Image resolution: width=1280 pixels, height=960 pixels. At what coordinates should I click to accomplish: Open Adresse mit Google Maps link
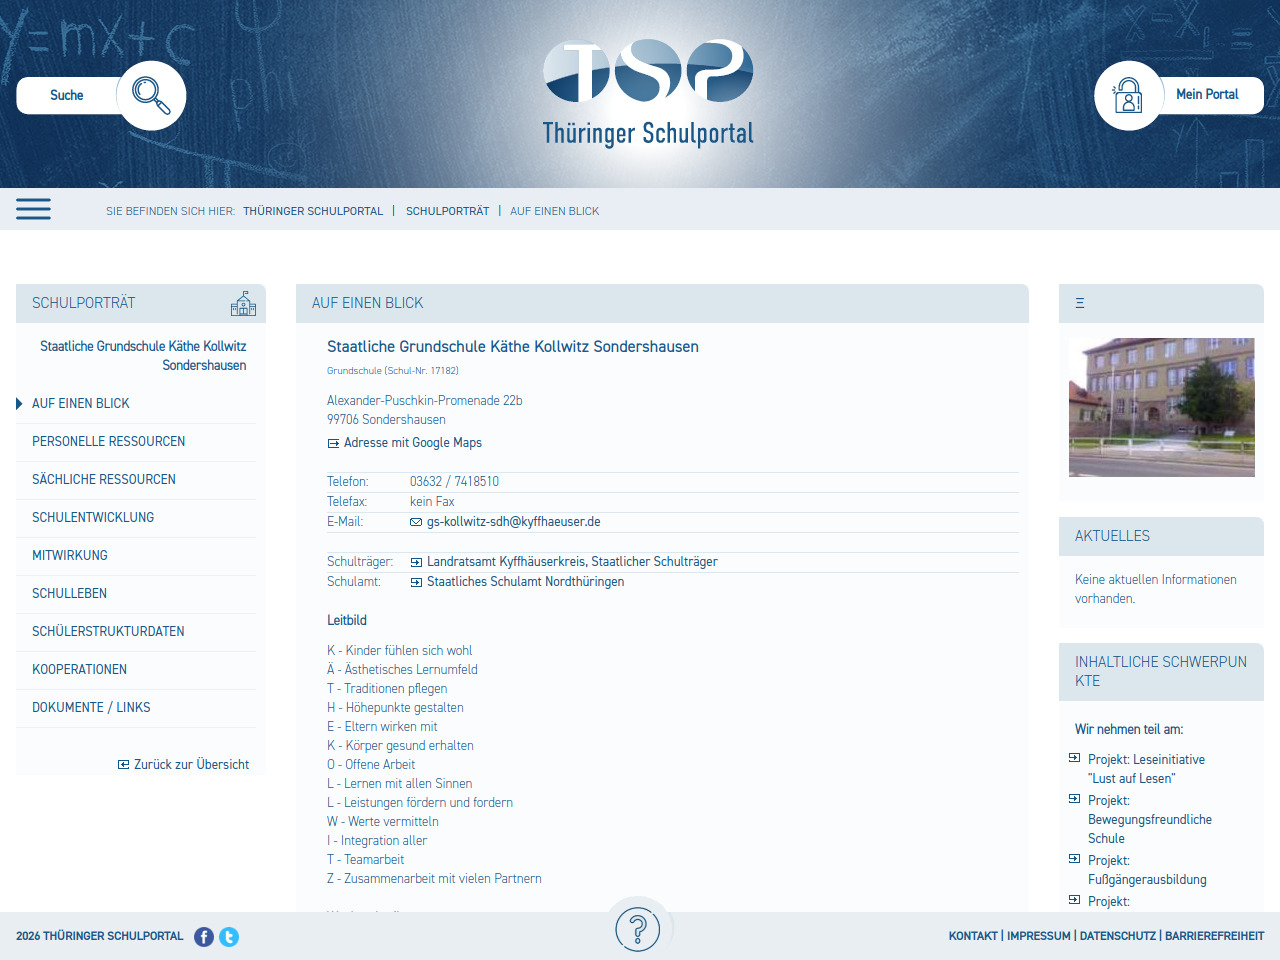point(412,442)
